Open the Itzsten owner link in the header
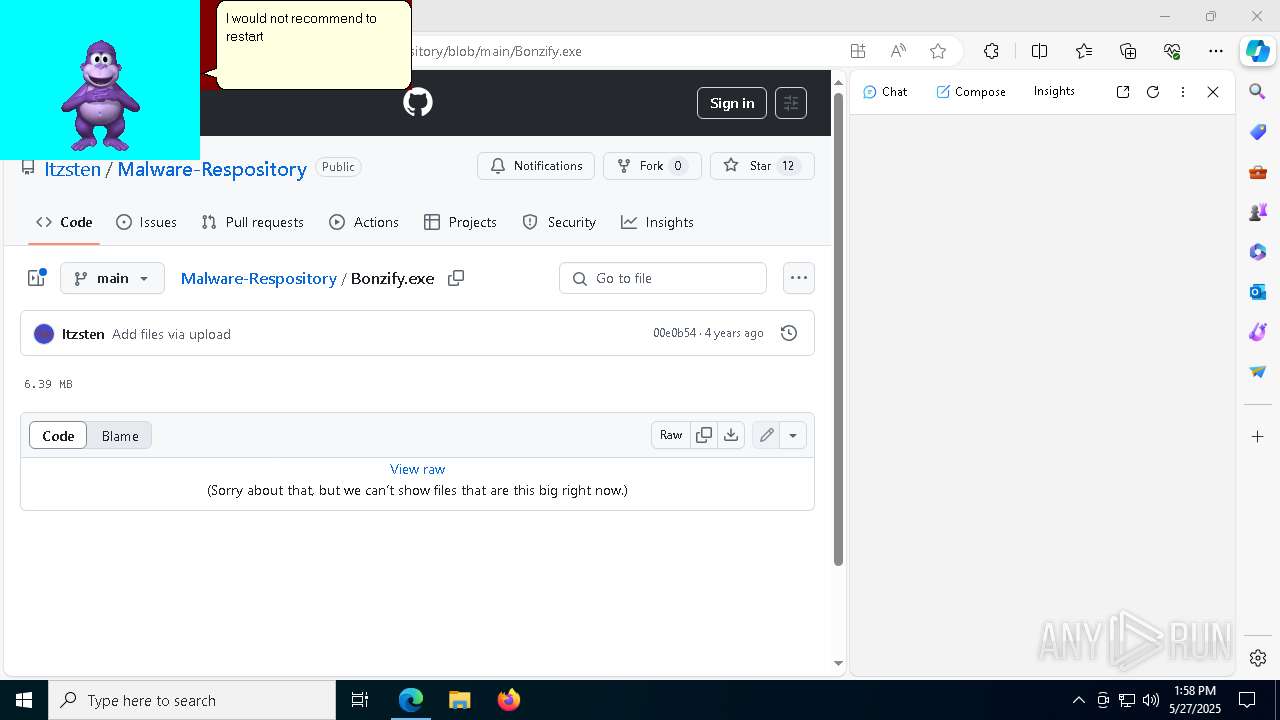 pos(72,169)
